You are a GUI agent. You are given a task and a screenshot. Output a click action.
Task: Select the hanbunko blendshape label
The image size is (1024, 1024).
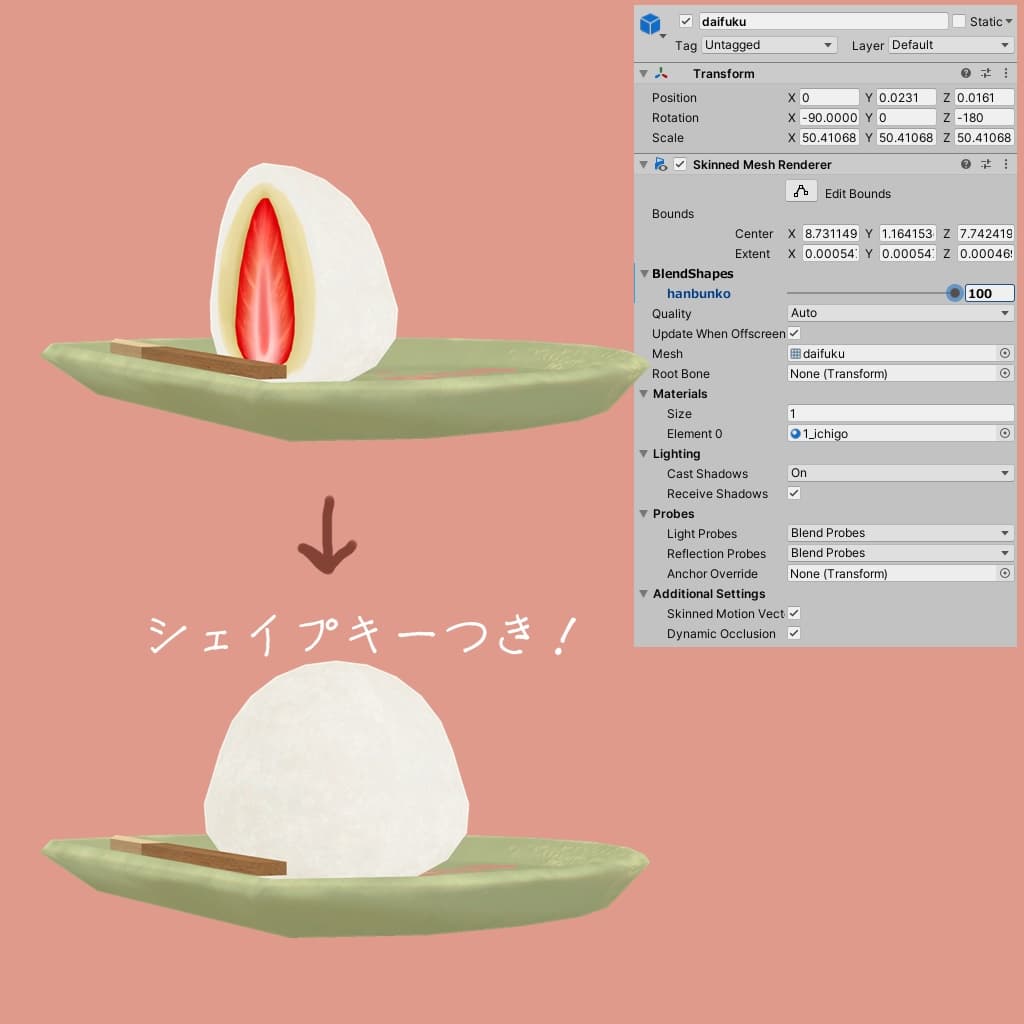698,293
